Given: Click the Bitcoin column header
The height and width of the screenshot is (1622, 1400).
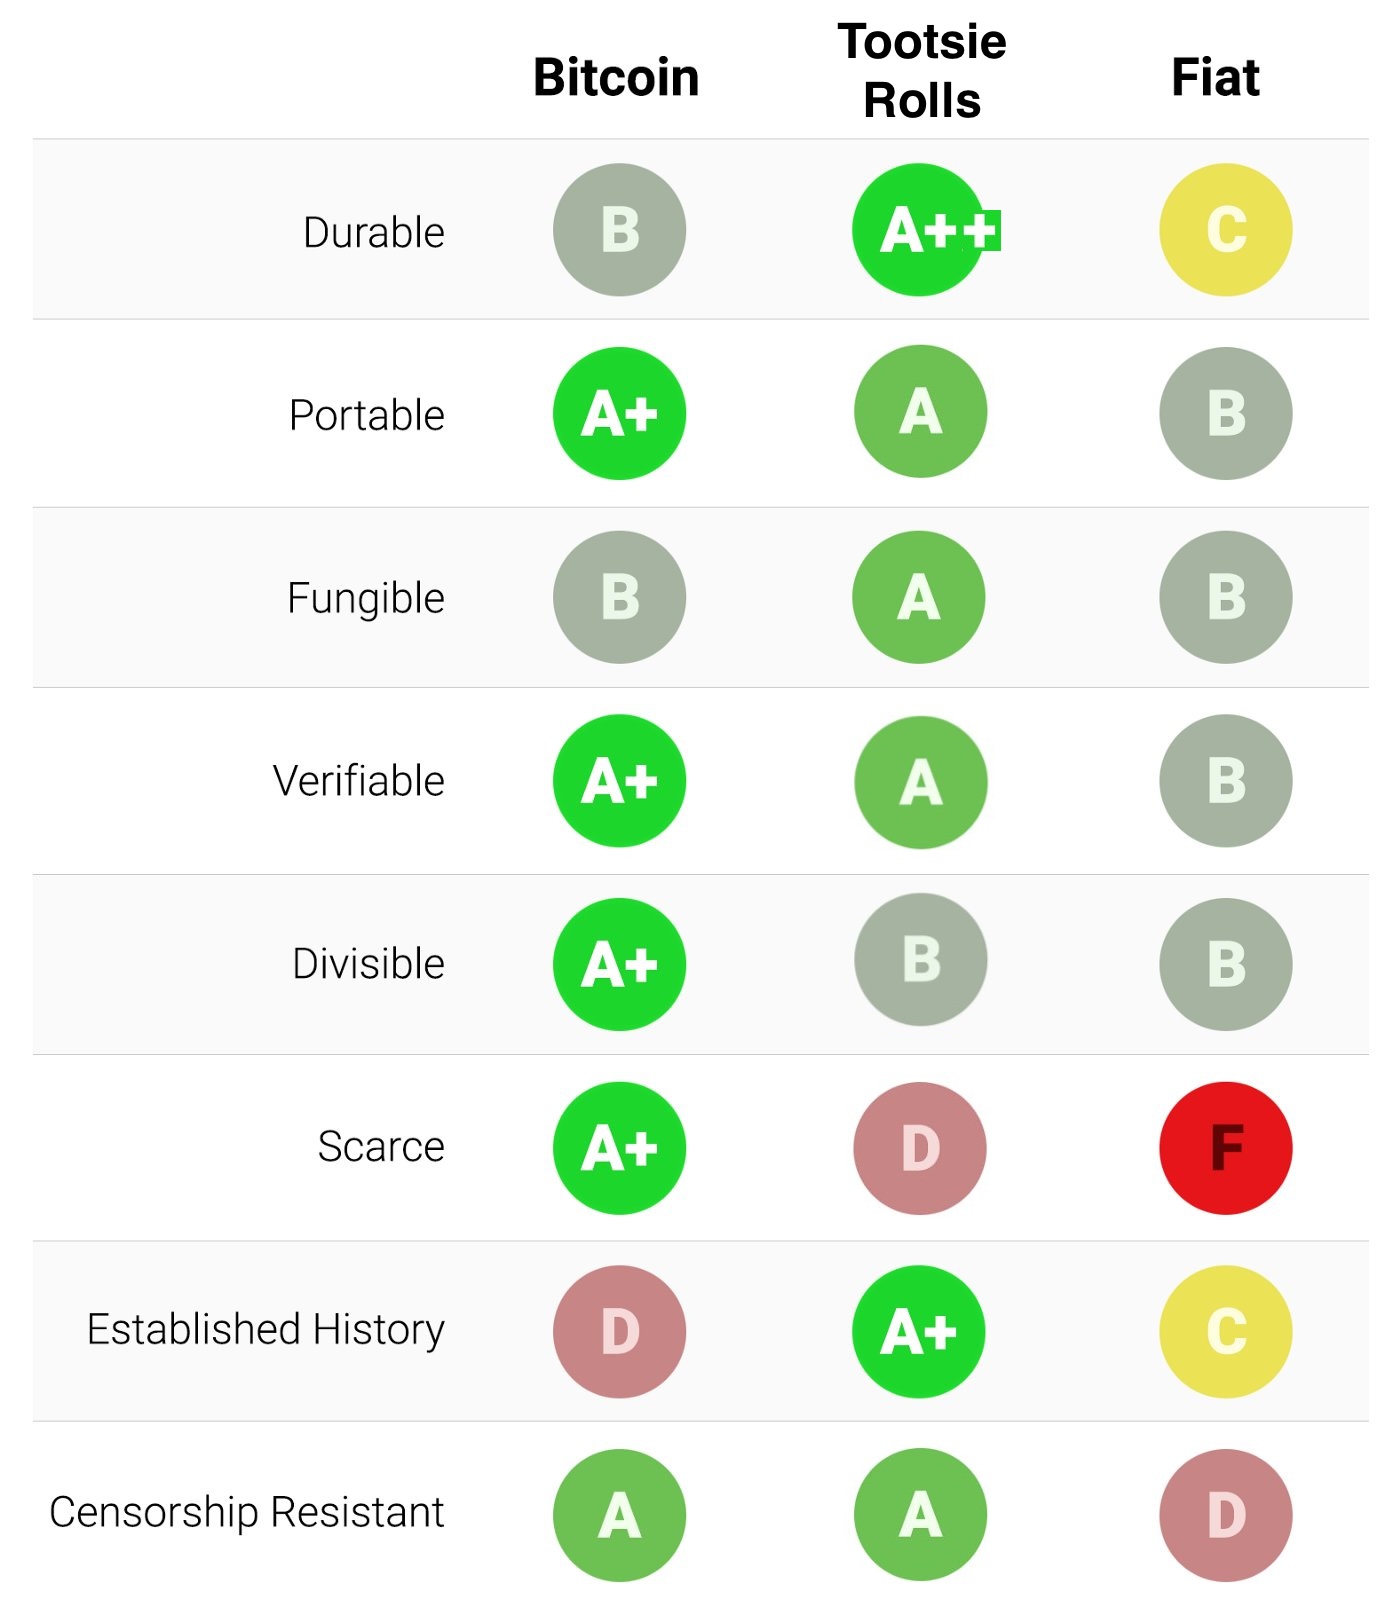Looking at the screenshot, I should coord(616,77).
